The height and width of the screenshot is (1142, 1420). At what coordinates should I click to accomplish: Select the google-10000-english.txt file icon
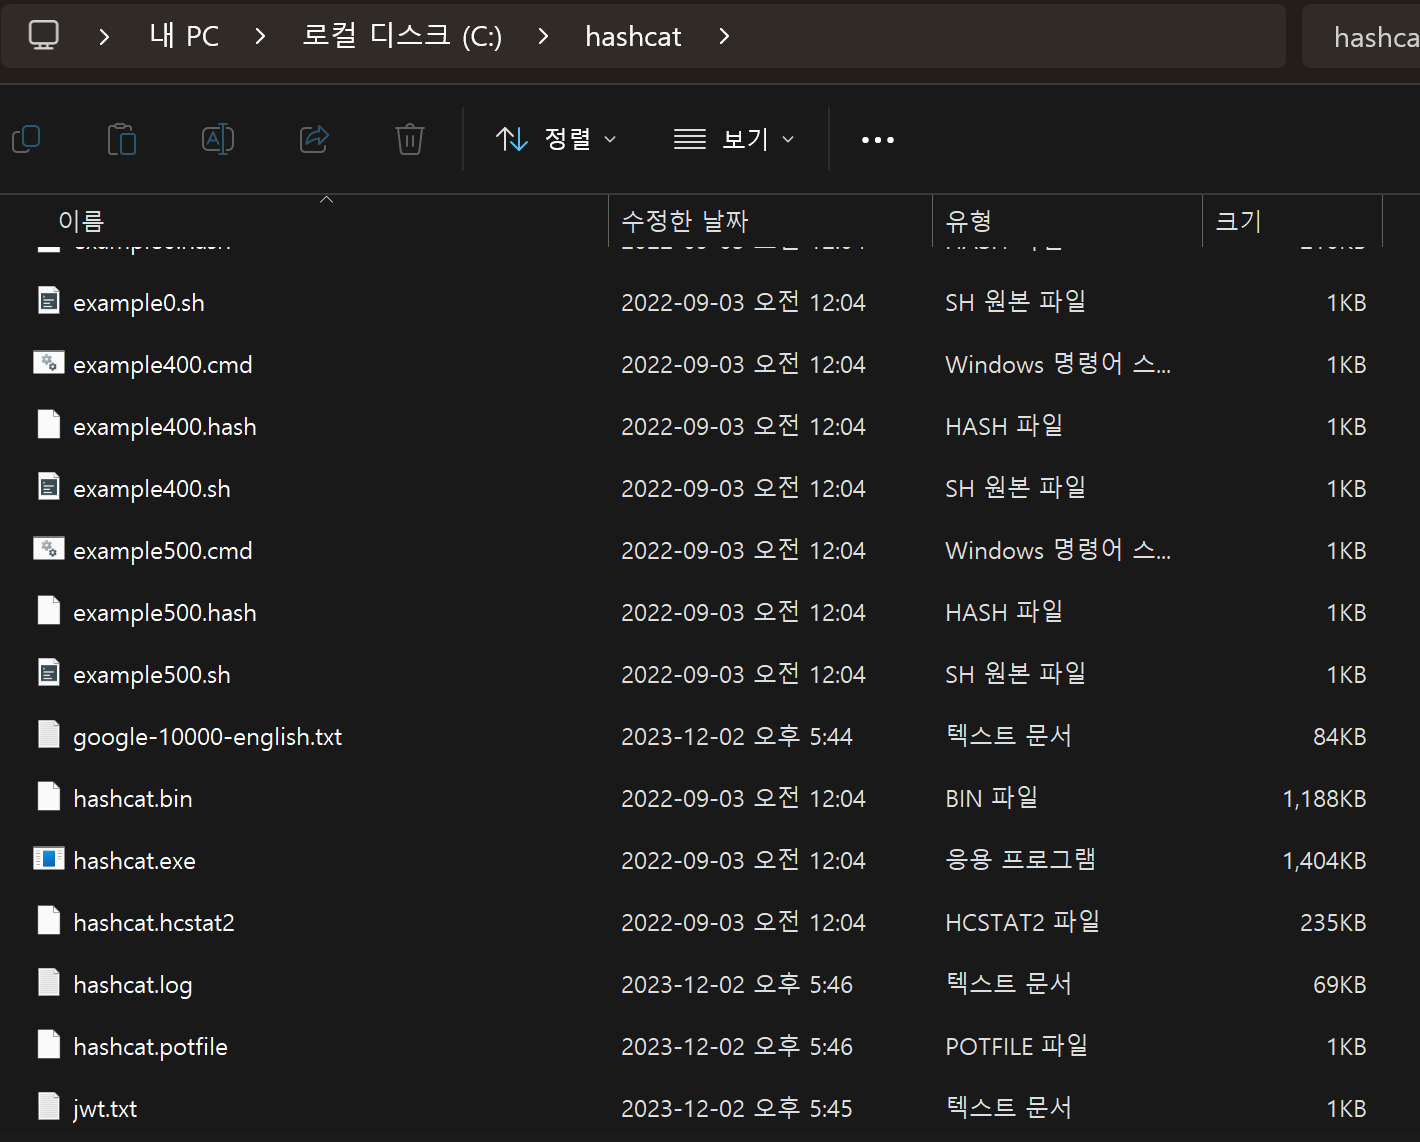point(49,734)
